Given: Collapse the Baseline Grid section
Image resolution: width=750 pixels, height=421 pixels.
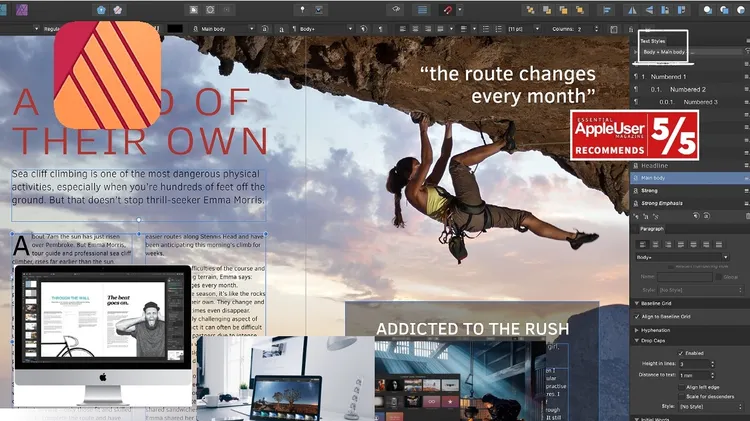Looking at the screenshot, I should pyautogui.click(x=637, y=303).
